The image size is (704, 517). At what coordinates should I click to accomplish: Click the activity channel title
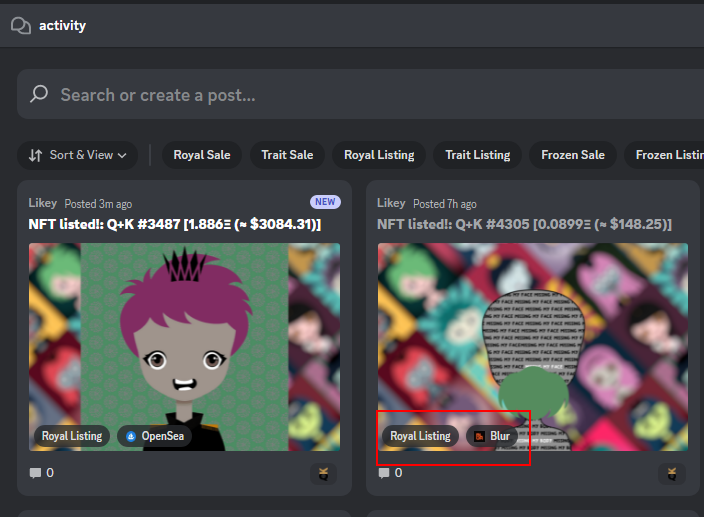tap(62, 26)
